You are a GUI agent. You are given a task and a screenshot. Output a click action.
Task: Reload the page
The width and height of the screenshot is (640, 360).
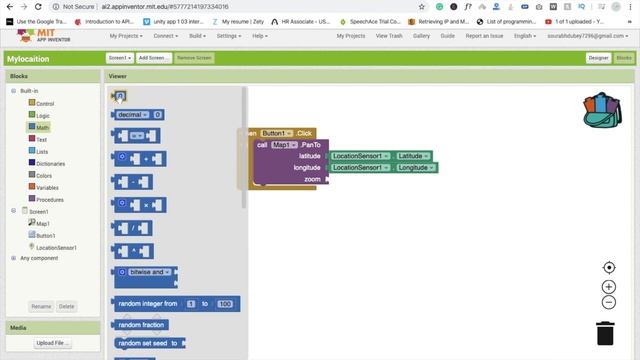38,7
